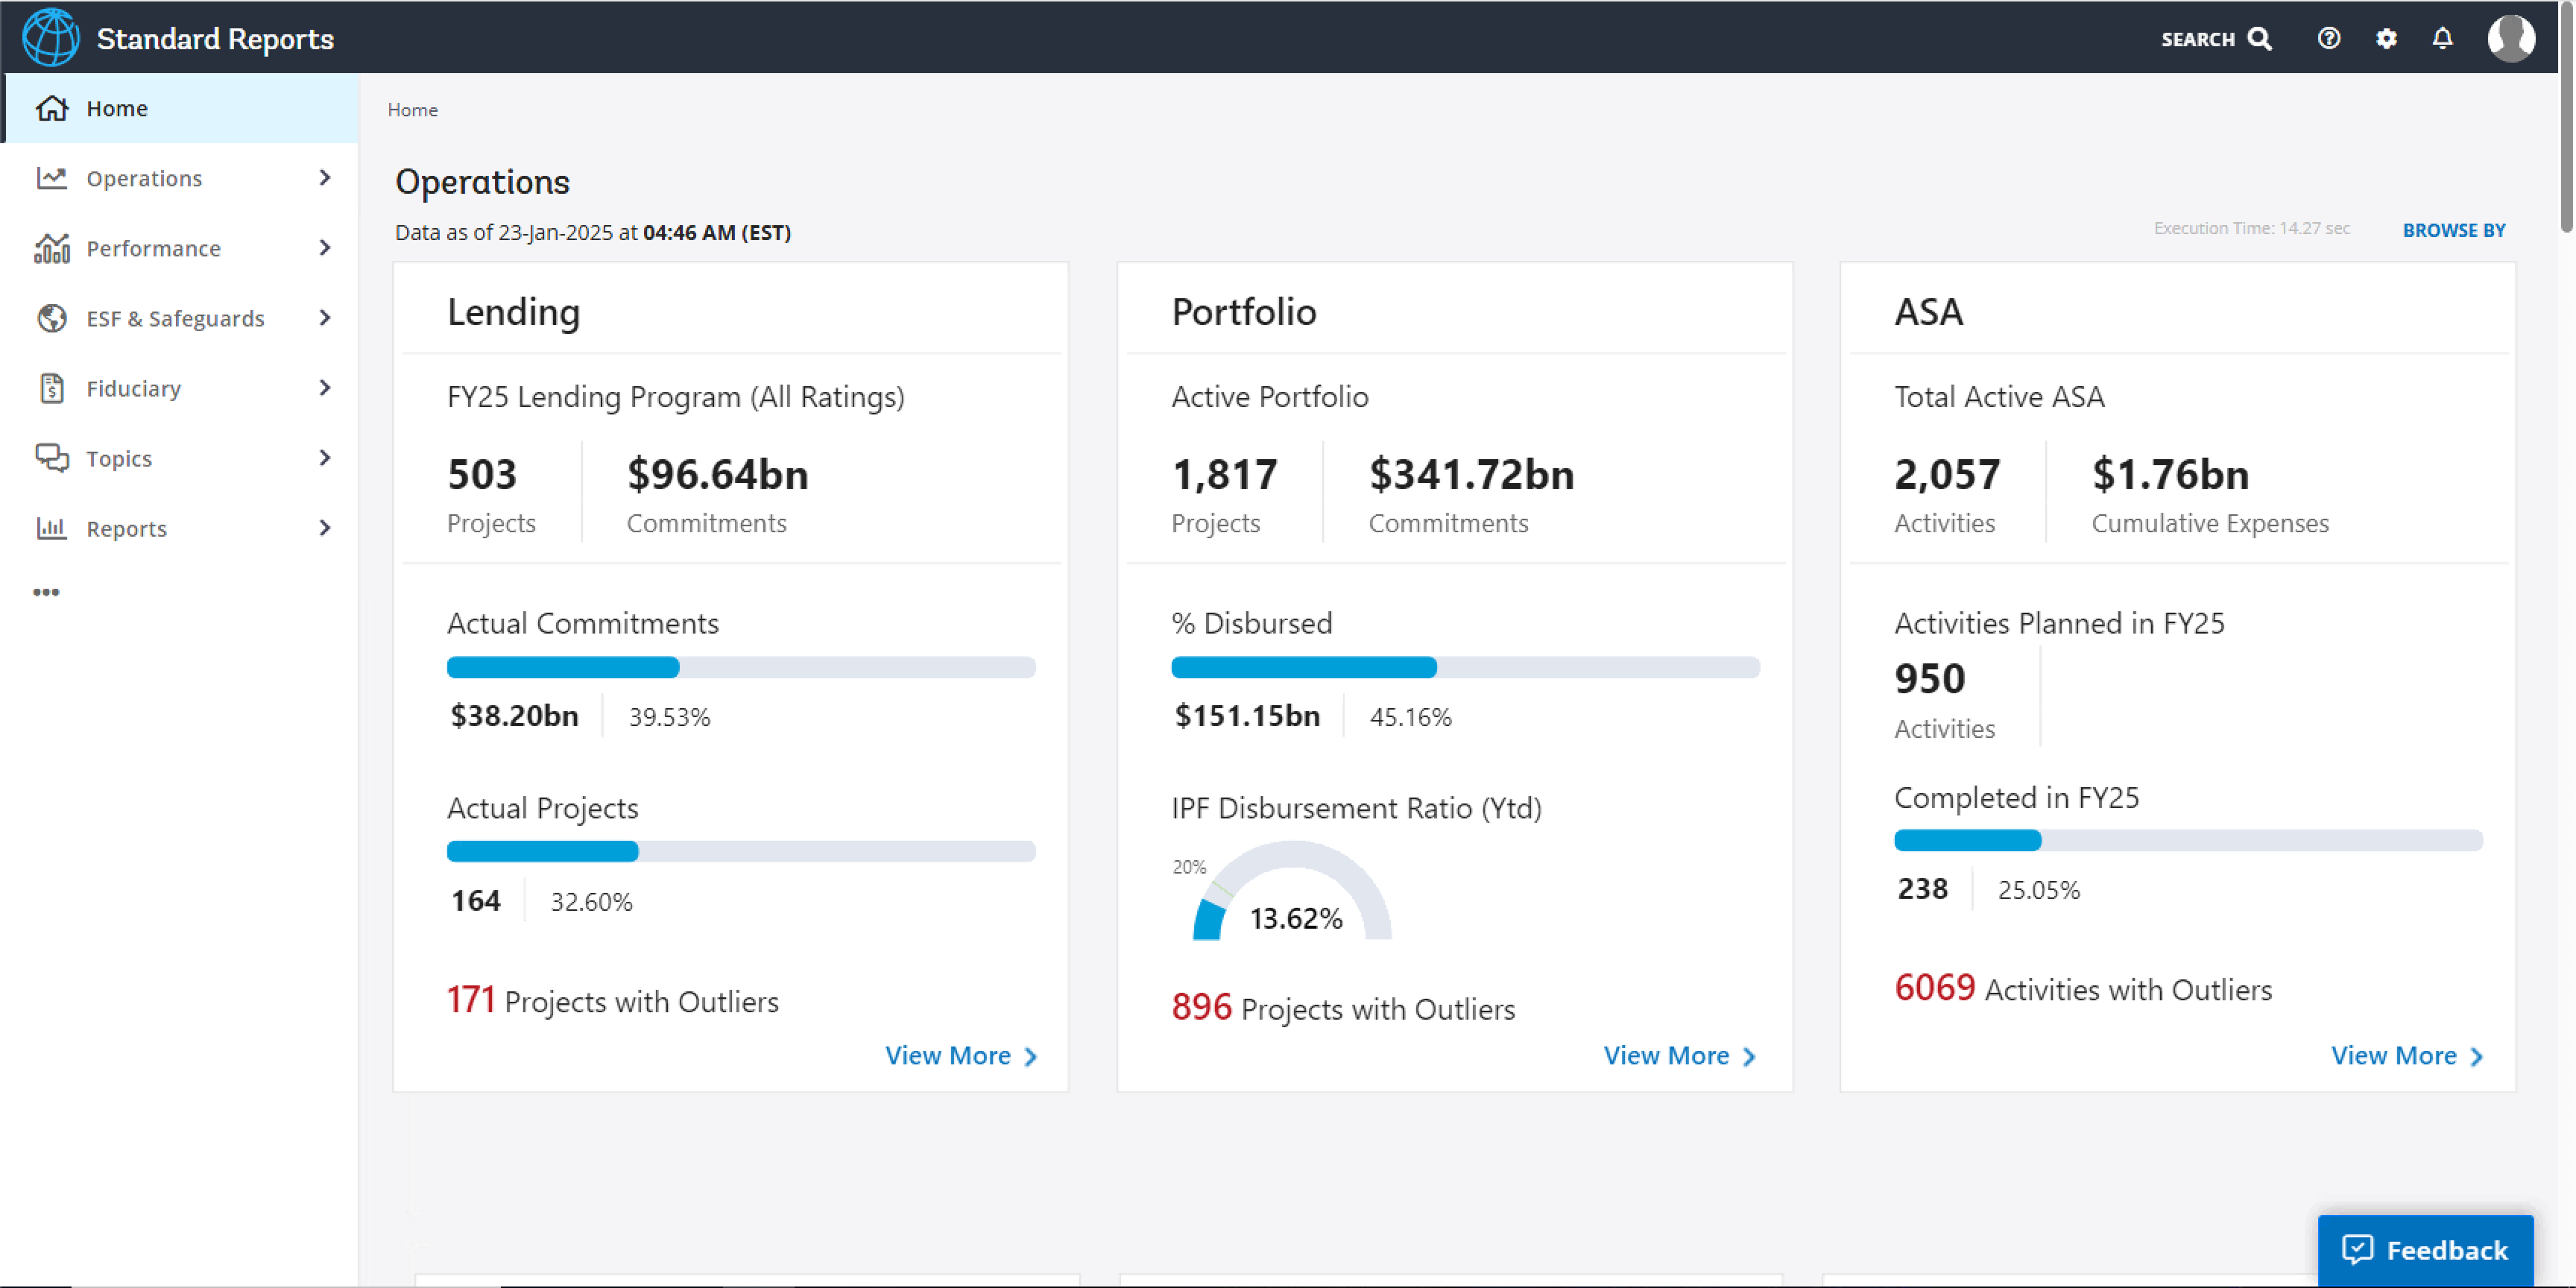2576x1288 pixels.
Task: Click Home in the breadcrumb trail
Action: pos(412,109)
